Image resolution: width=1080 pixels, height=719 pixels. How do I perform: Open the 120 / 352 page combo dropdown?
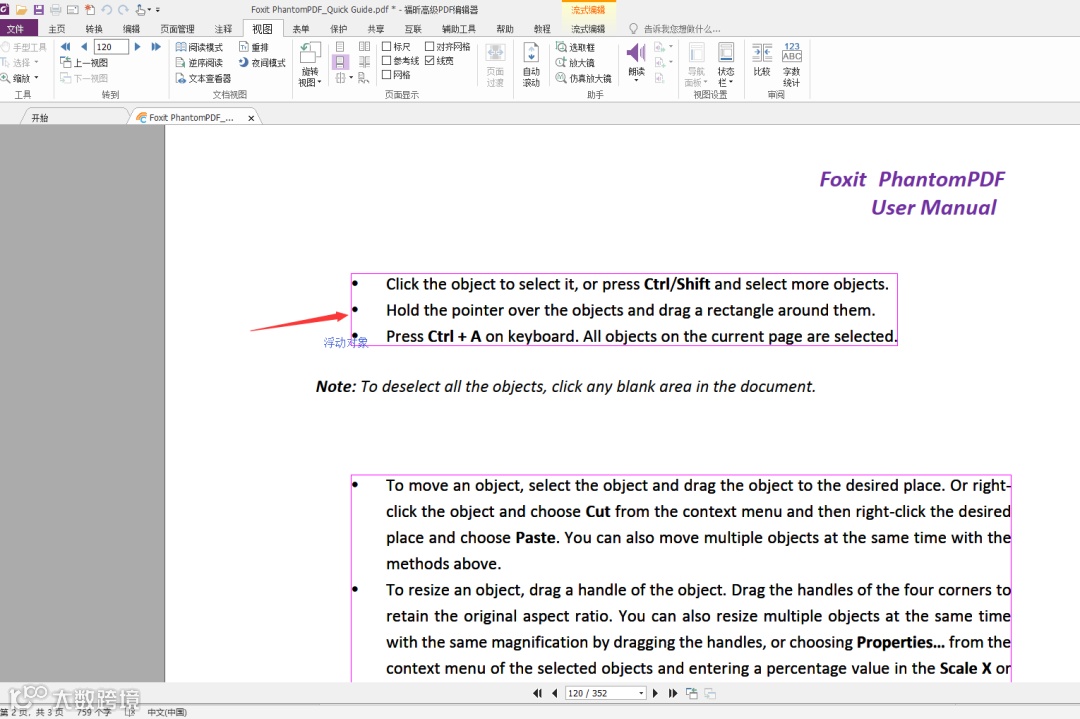tap(641, 694)
